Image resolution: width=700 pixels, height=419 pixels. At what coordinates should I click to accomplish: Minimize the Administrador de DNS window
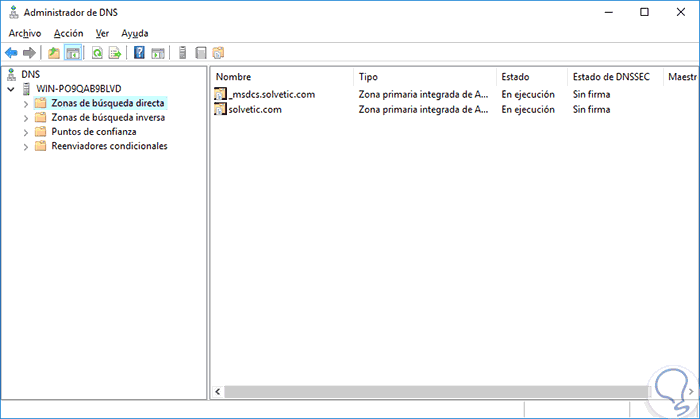[x=608, y=12]
